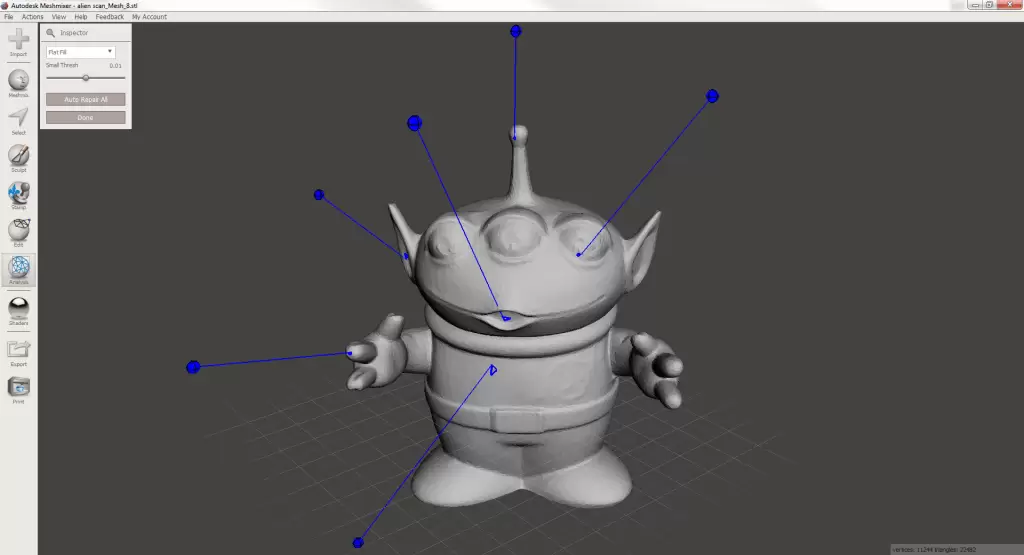Activate the Select tool
This screenshot has width=1024, height=555.
click(x=18, y=121)
